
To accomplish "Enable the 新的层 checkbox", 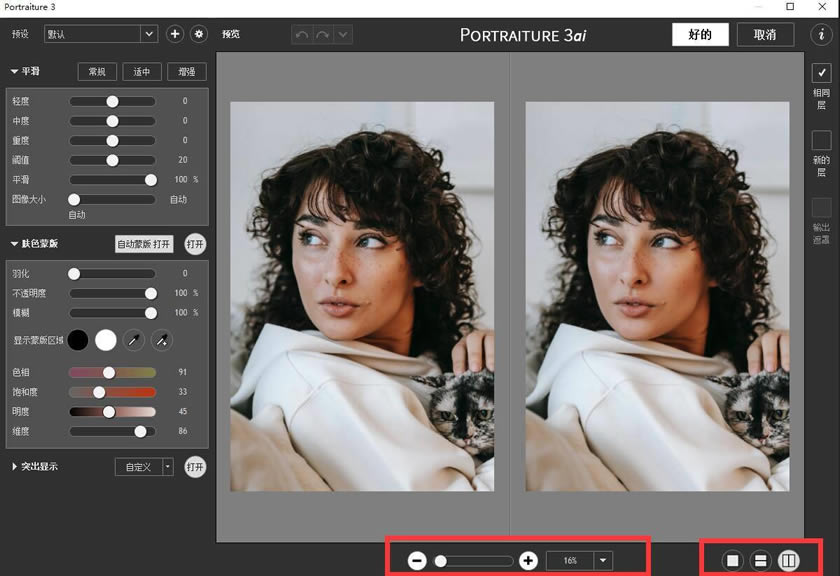I will click(x=821, y=140).
